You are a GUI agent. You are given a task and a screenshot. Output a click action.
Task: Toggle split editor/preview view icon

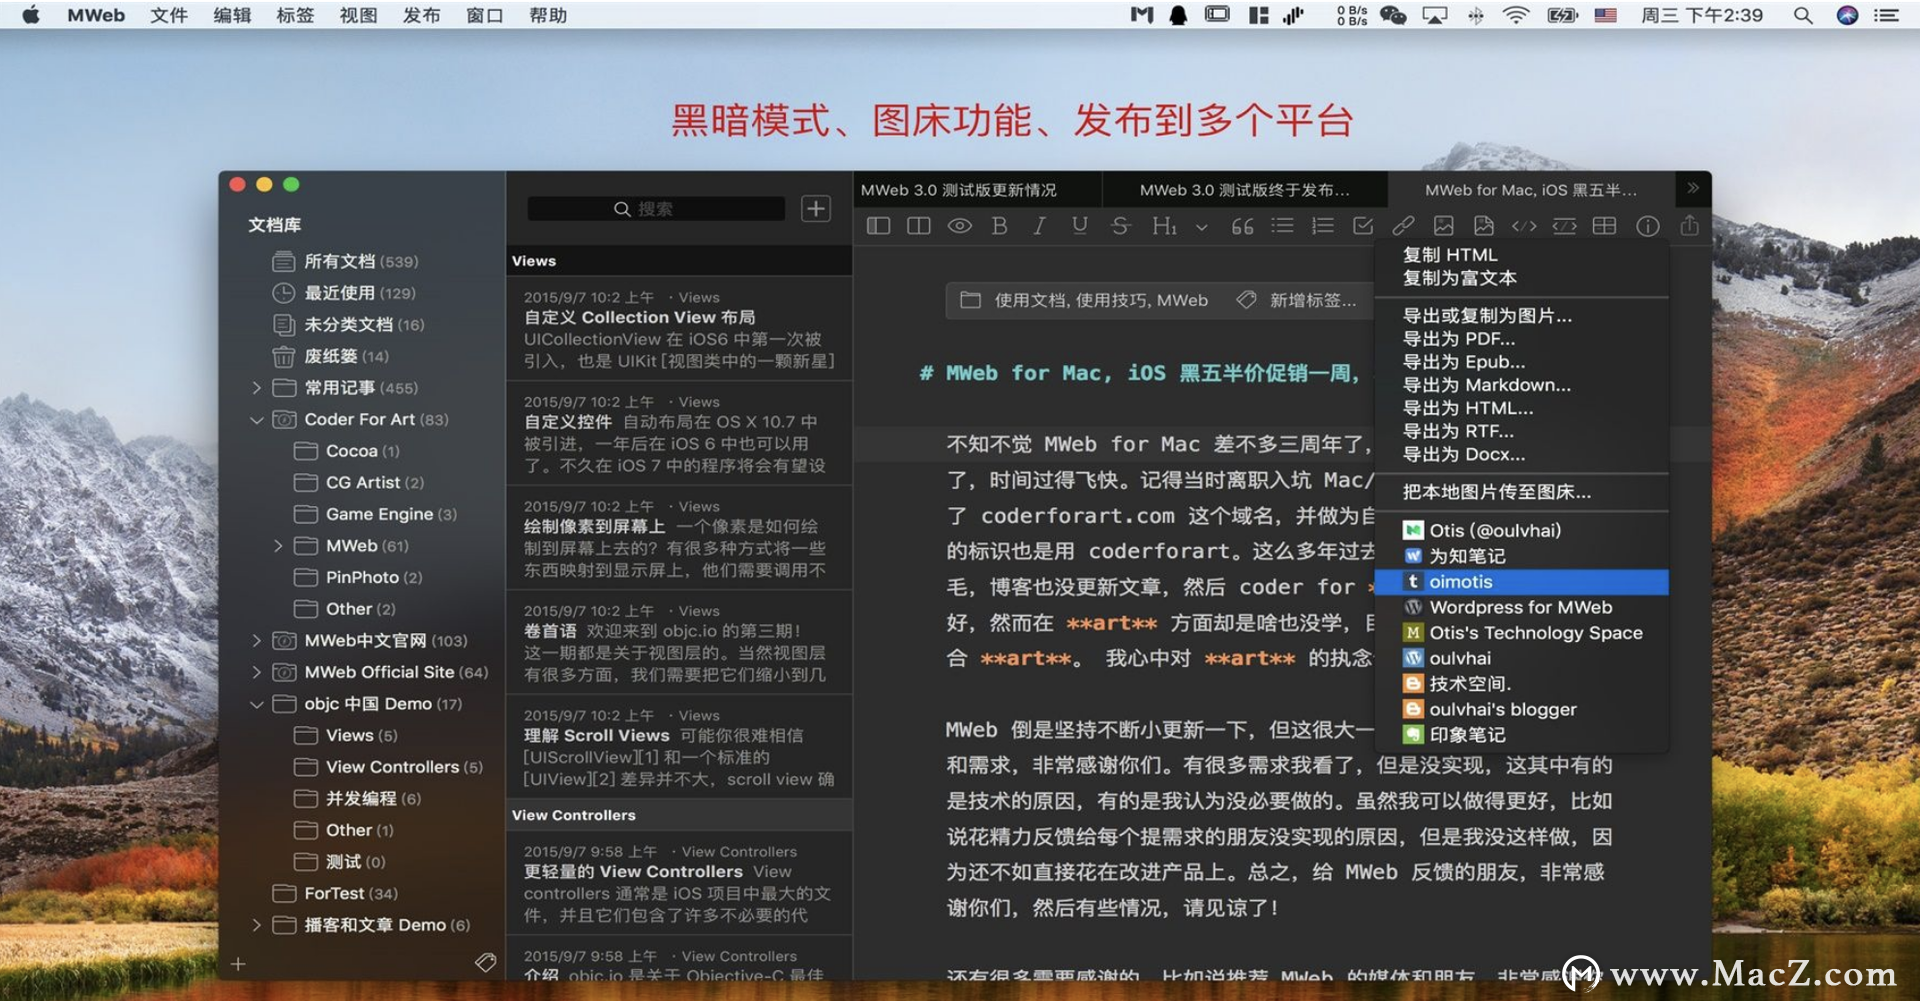pos(918,226)
